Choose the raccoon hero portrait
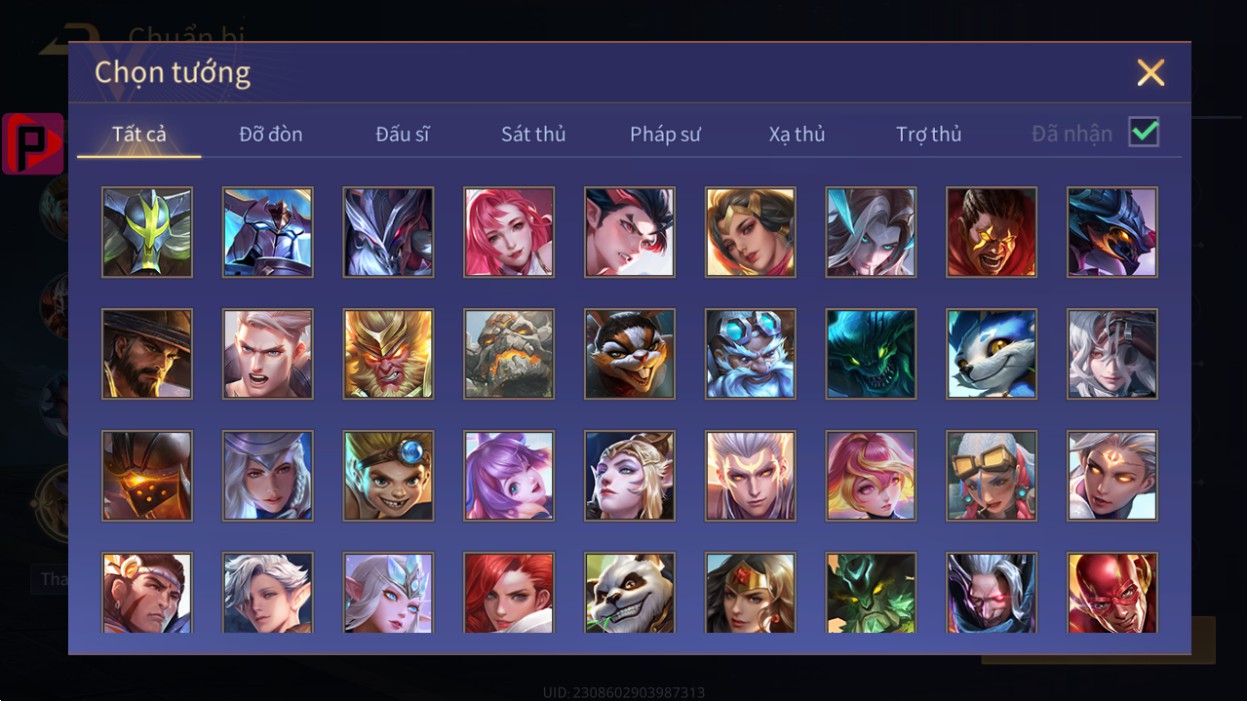Image resolution: width=1247 pixels, height=701 pixels. point(629,354)
